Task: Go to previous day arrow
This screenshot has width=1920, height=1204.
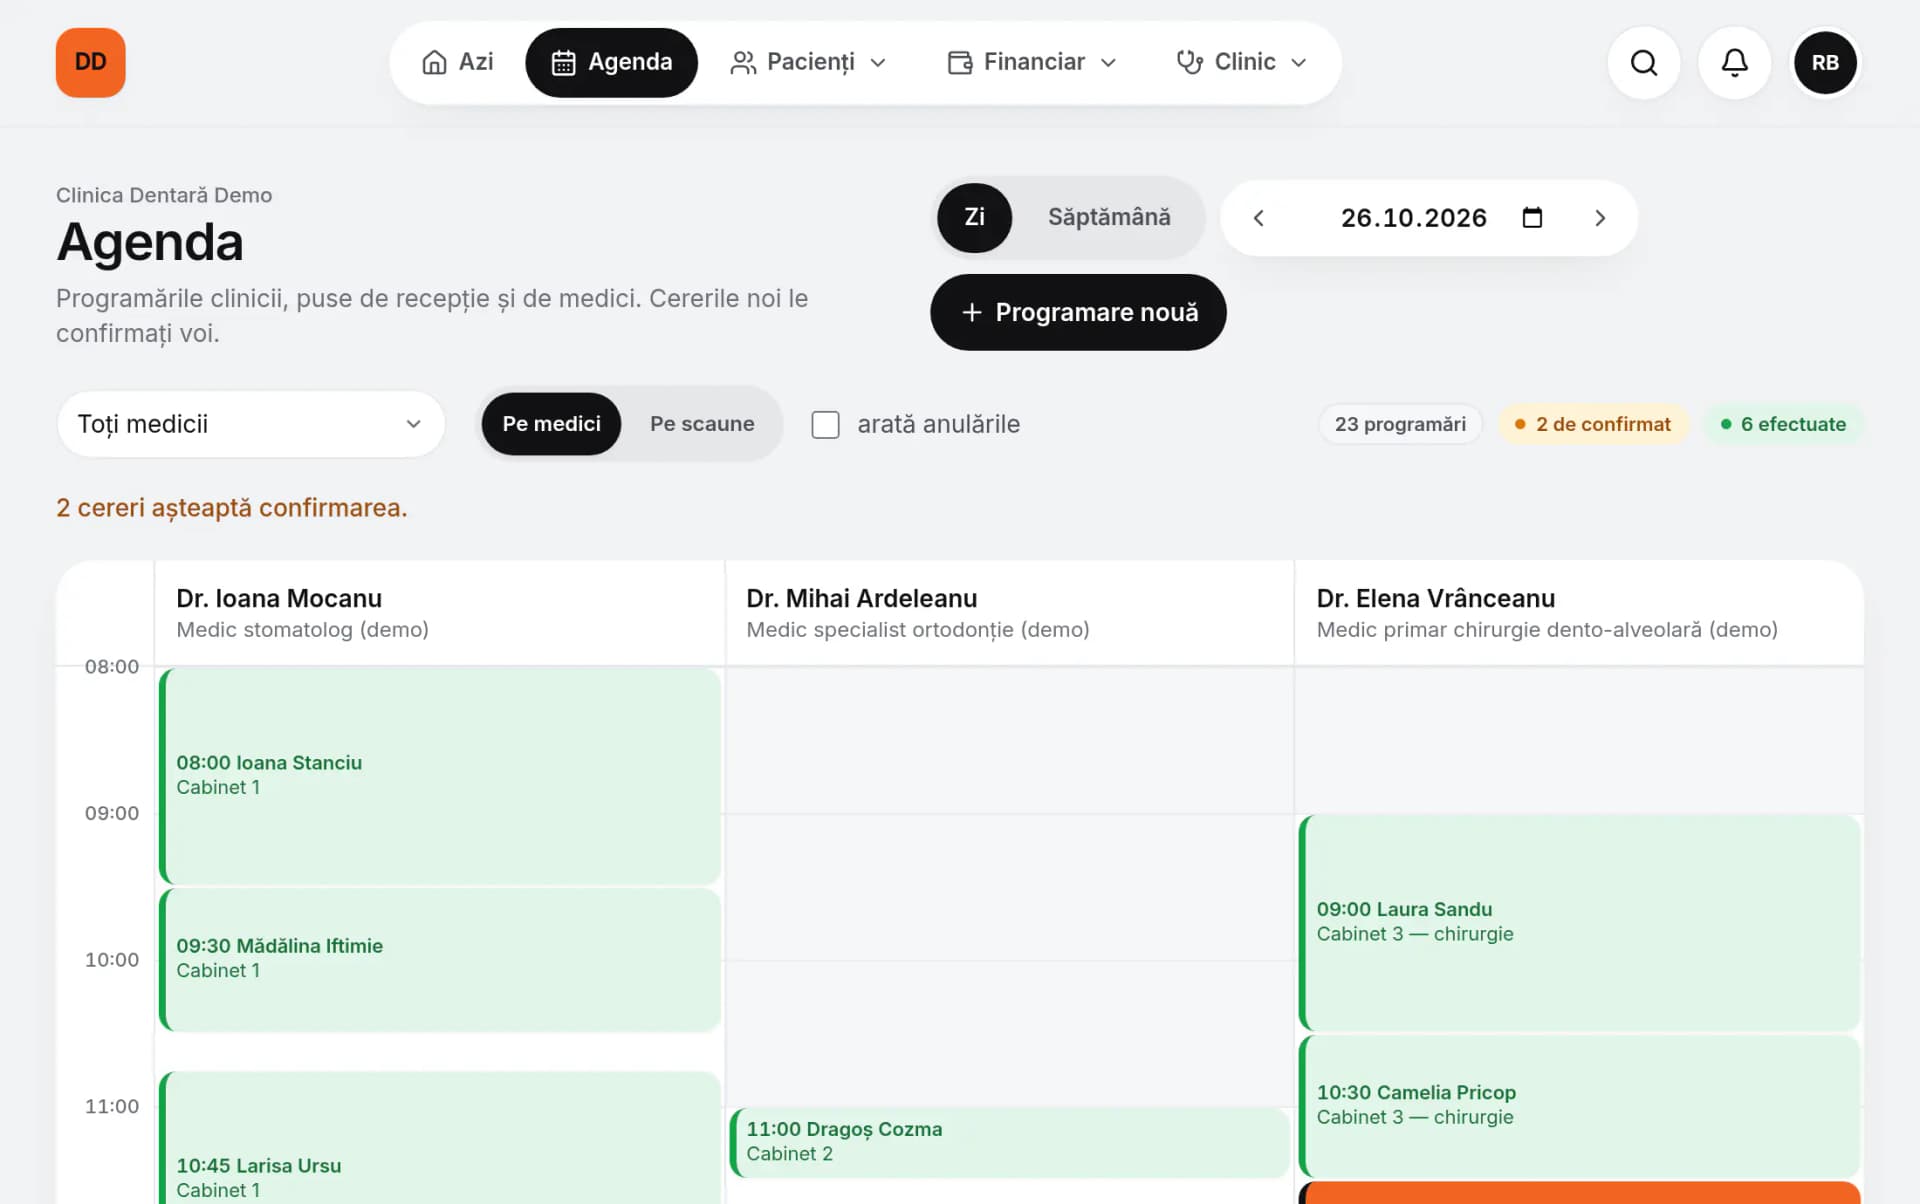Action: pos(1259,218)
